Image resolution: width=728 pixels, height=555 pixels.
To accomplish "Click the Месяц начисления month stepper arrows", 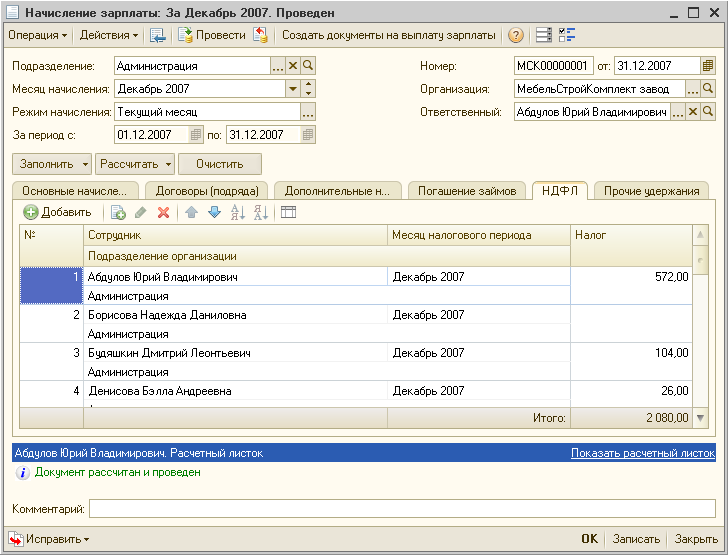I will click(x=308, y=88).
